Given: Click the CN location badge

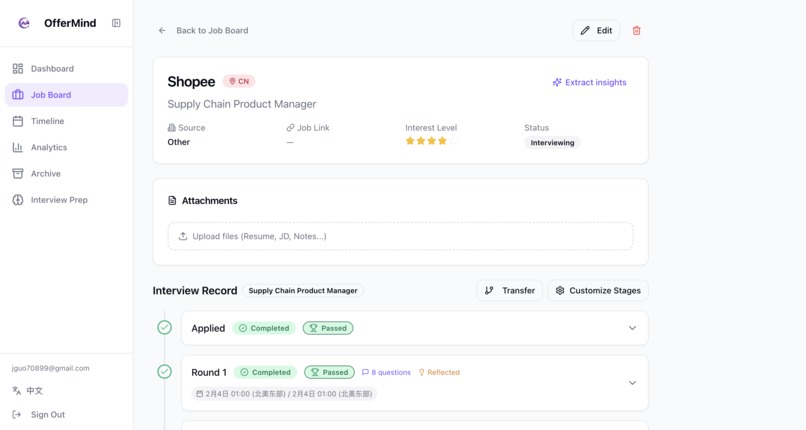Looking at the screenshot, I should tap(239, 81).
